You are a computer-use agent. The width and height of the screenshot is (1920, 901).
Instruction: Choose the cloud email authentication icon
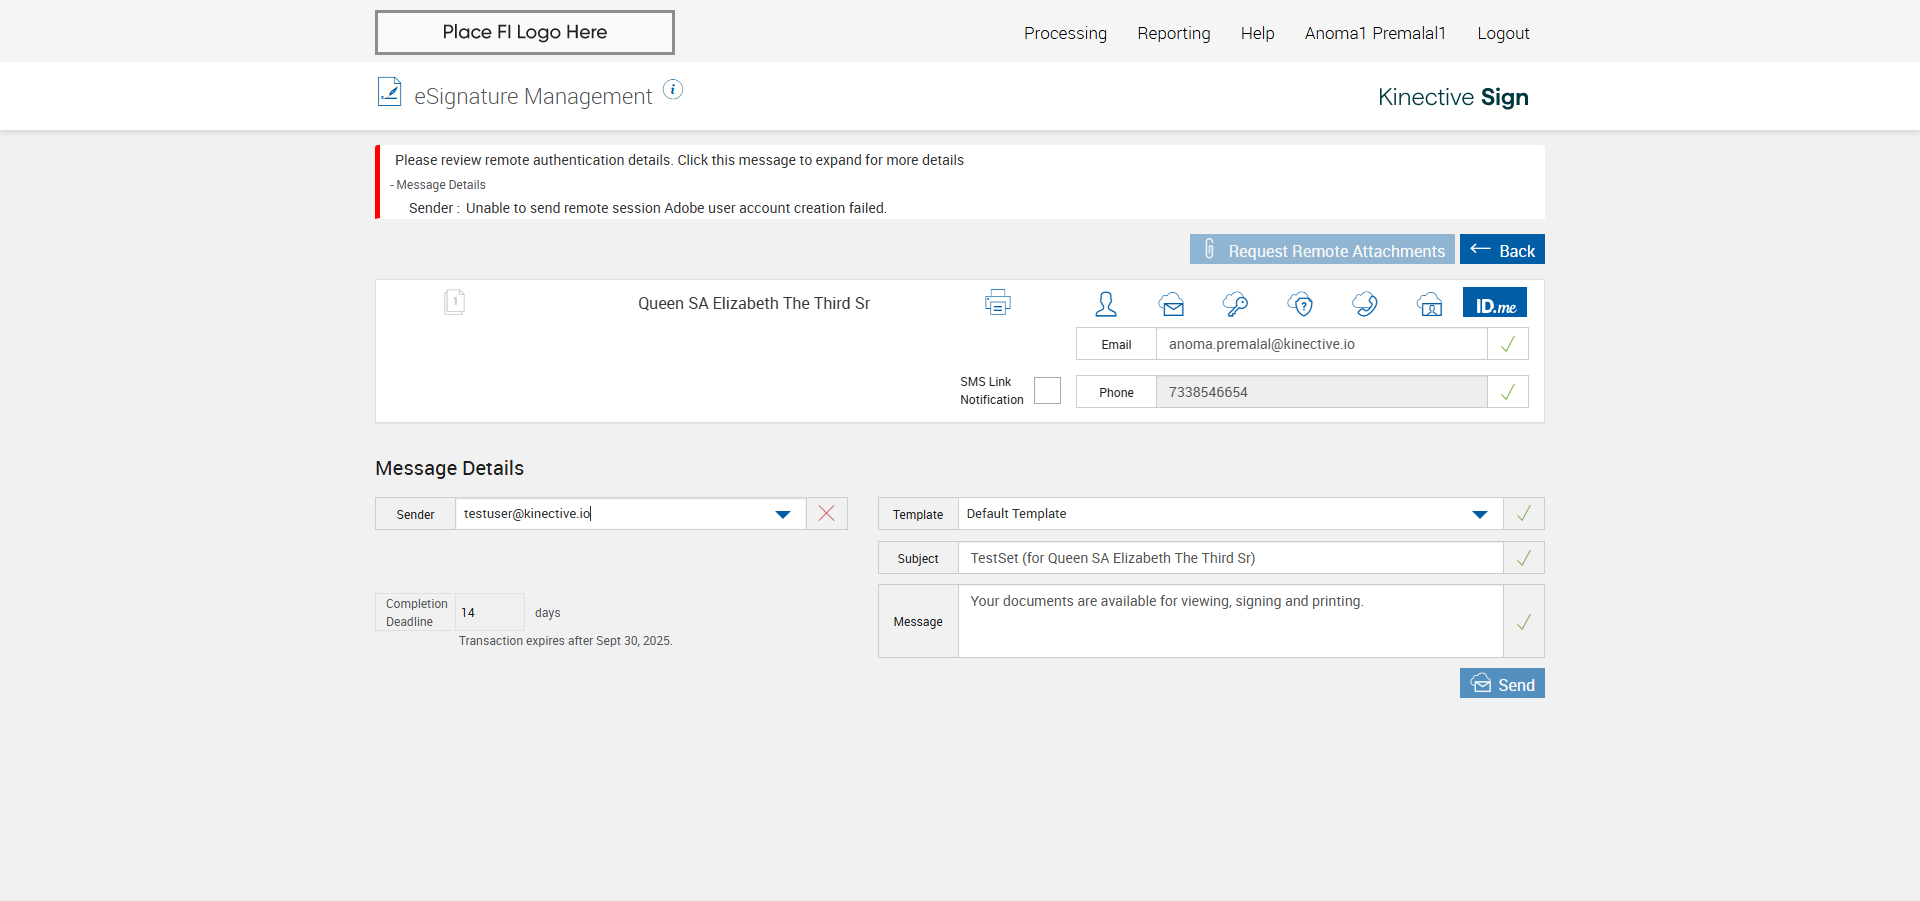coord(1171,304)
